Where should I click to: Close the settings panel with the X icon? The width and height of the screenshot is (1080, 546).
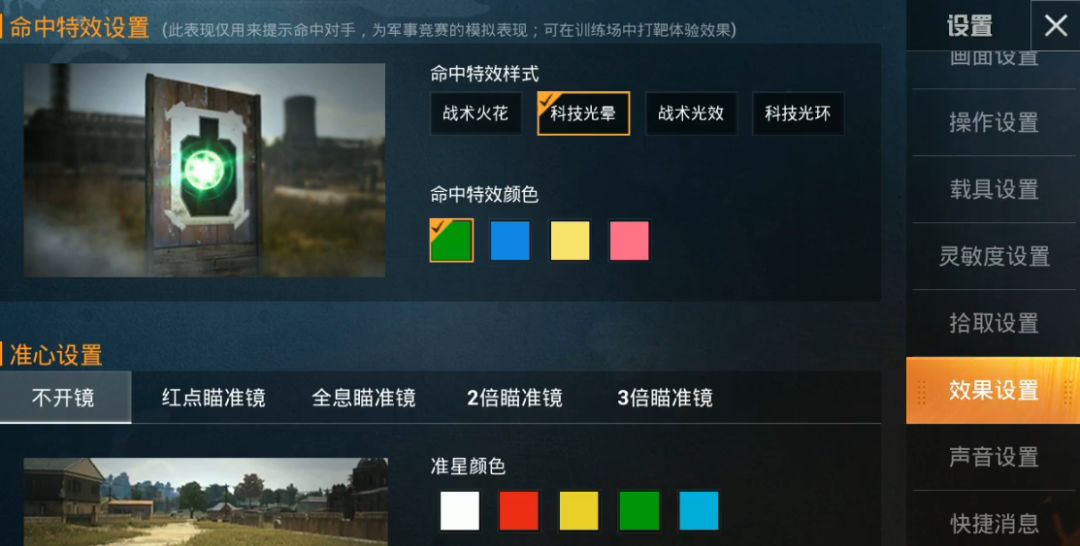(1055, 25)
